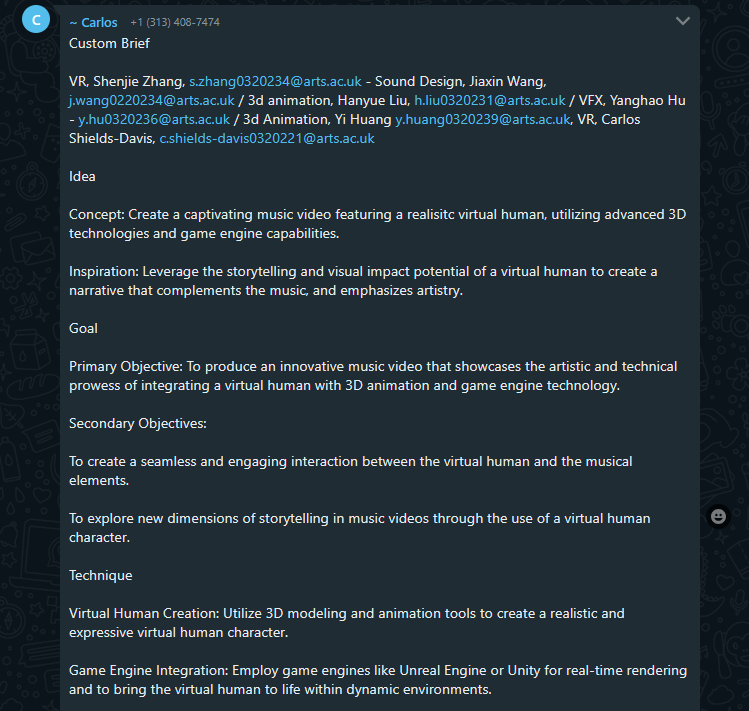The image size is (749, 711).
Task: Click the Concept paragraph about the music video
Action: (x=377, y=224)
